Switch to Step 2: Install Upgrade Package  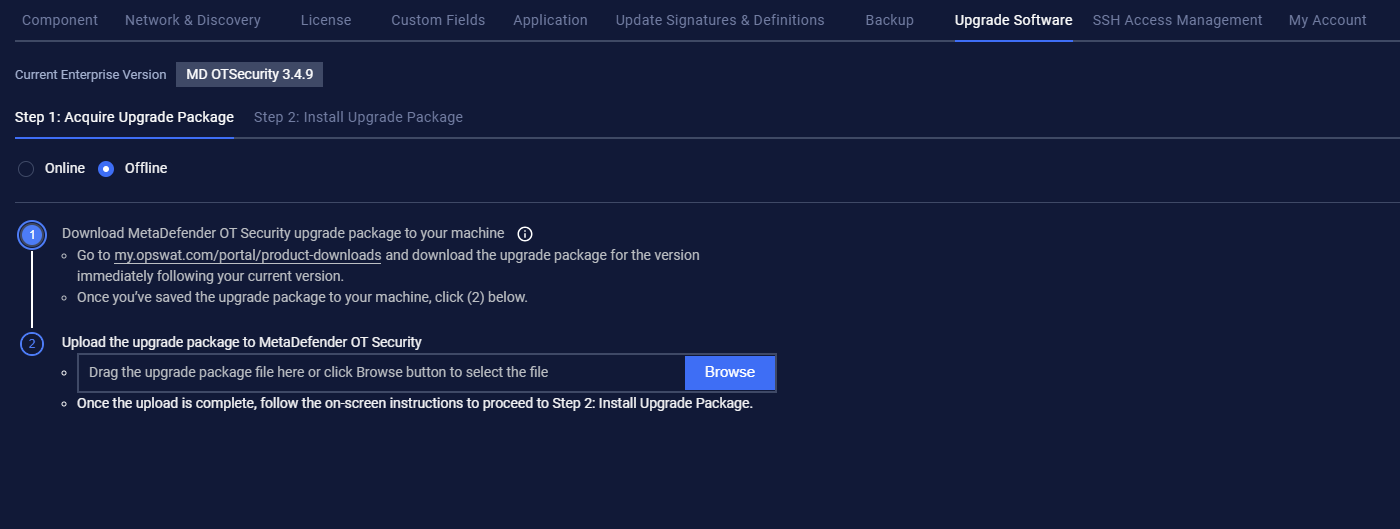(x=358, y=117)
